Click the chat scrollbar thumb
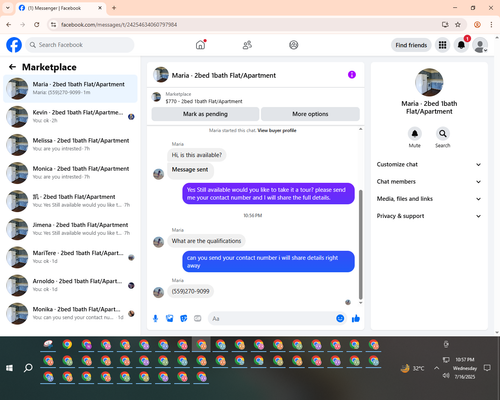Image resolution: width=500 pixels, height=400 pixels. (360, 245)
